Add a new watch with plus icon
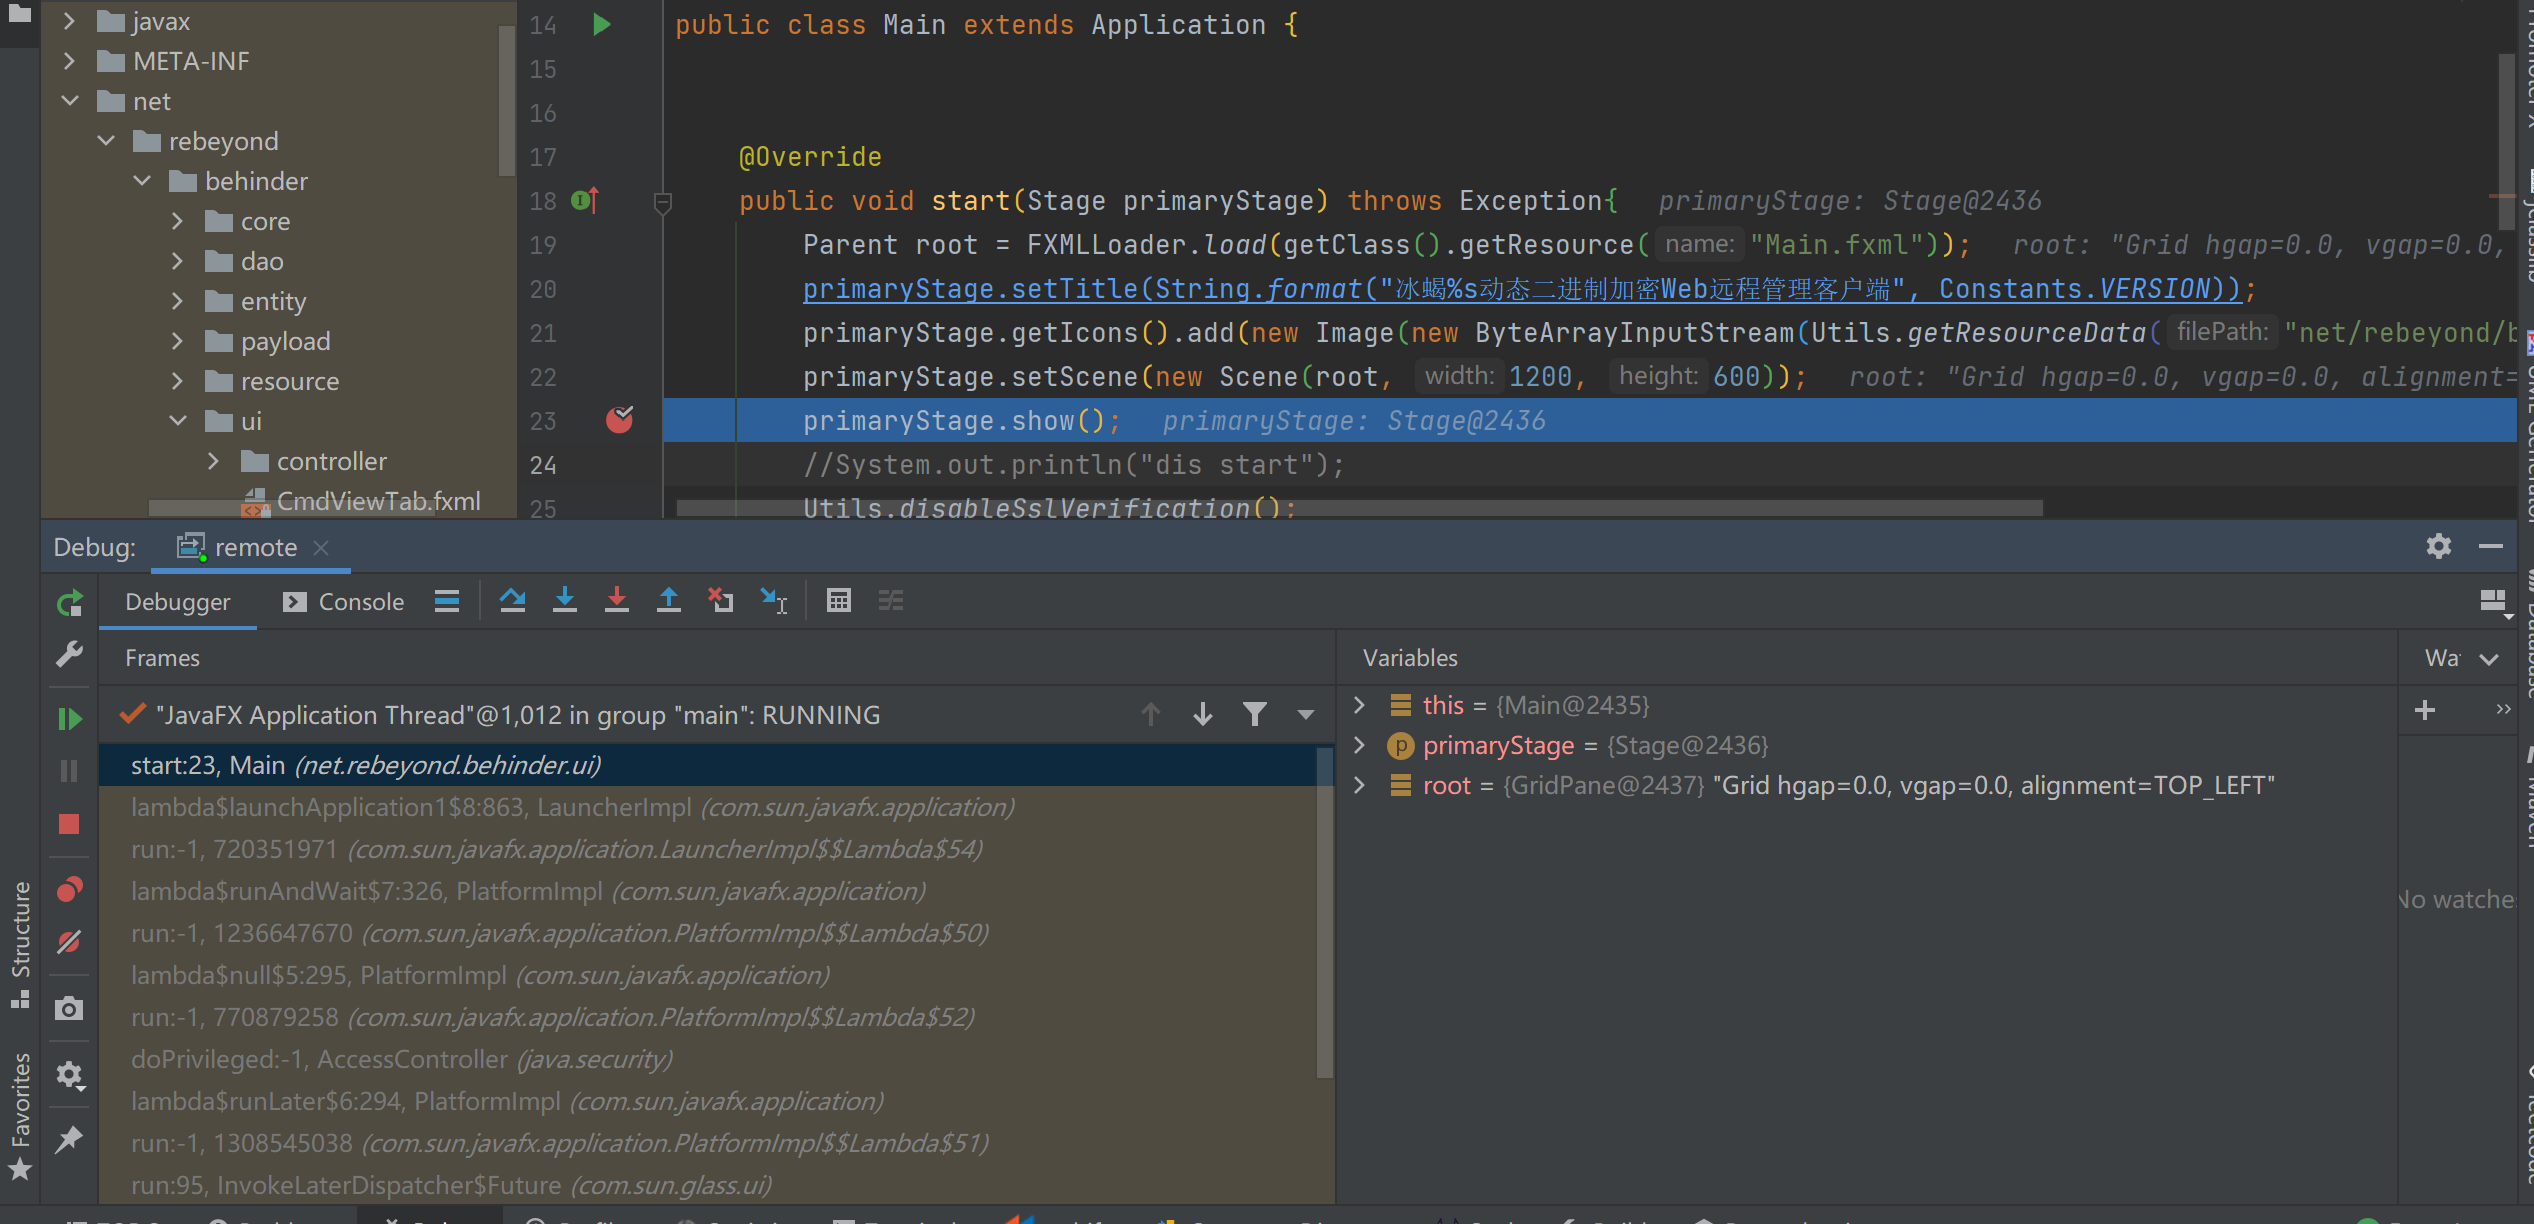 point(2425,711)
